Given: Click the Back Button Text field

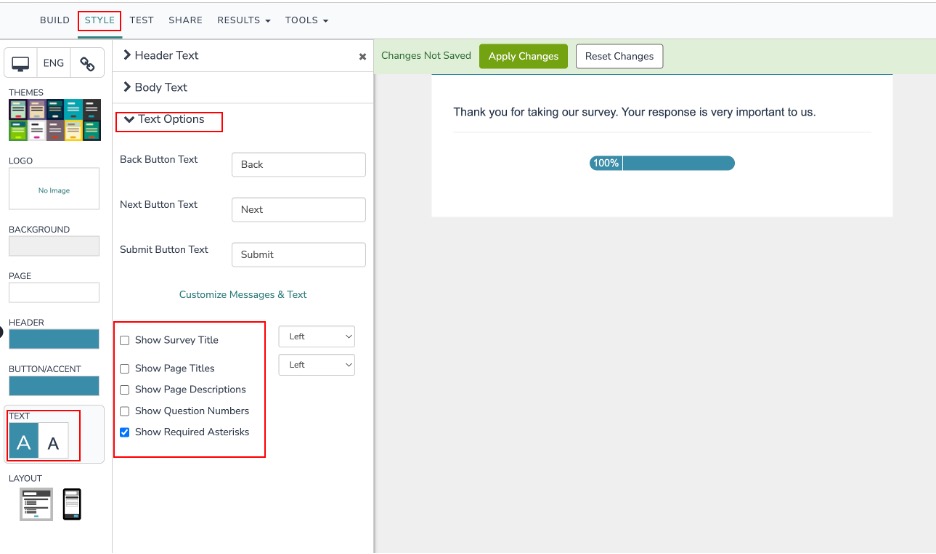Looking at the screenshot, I should pos(298,164).
